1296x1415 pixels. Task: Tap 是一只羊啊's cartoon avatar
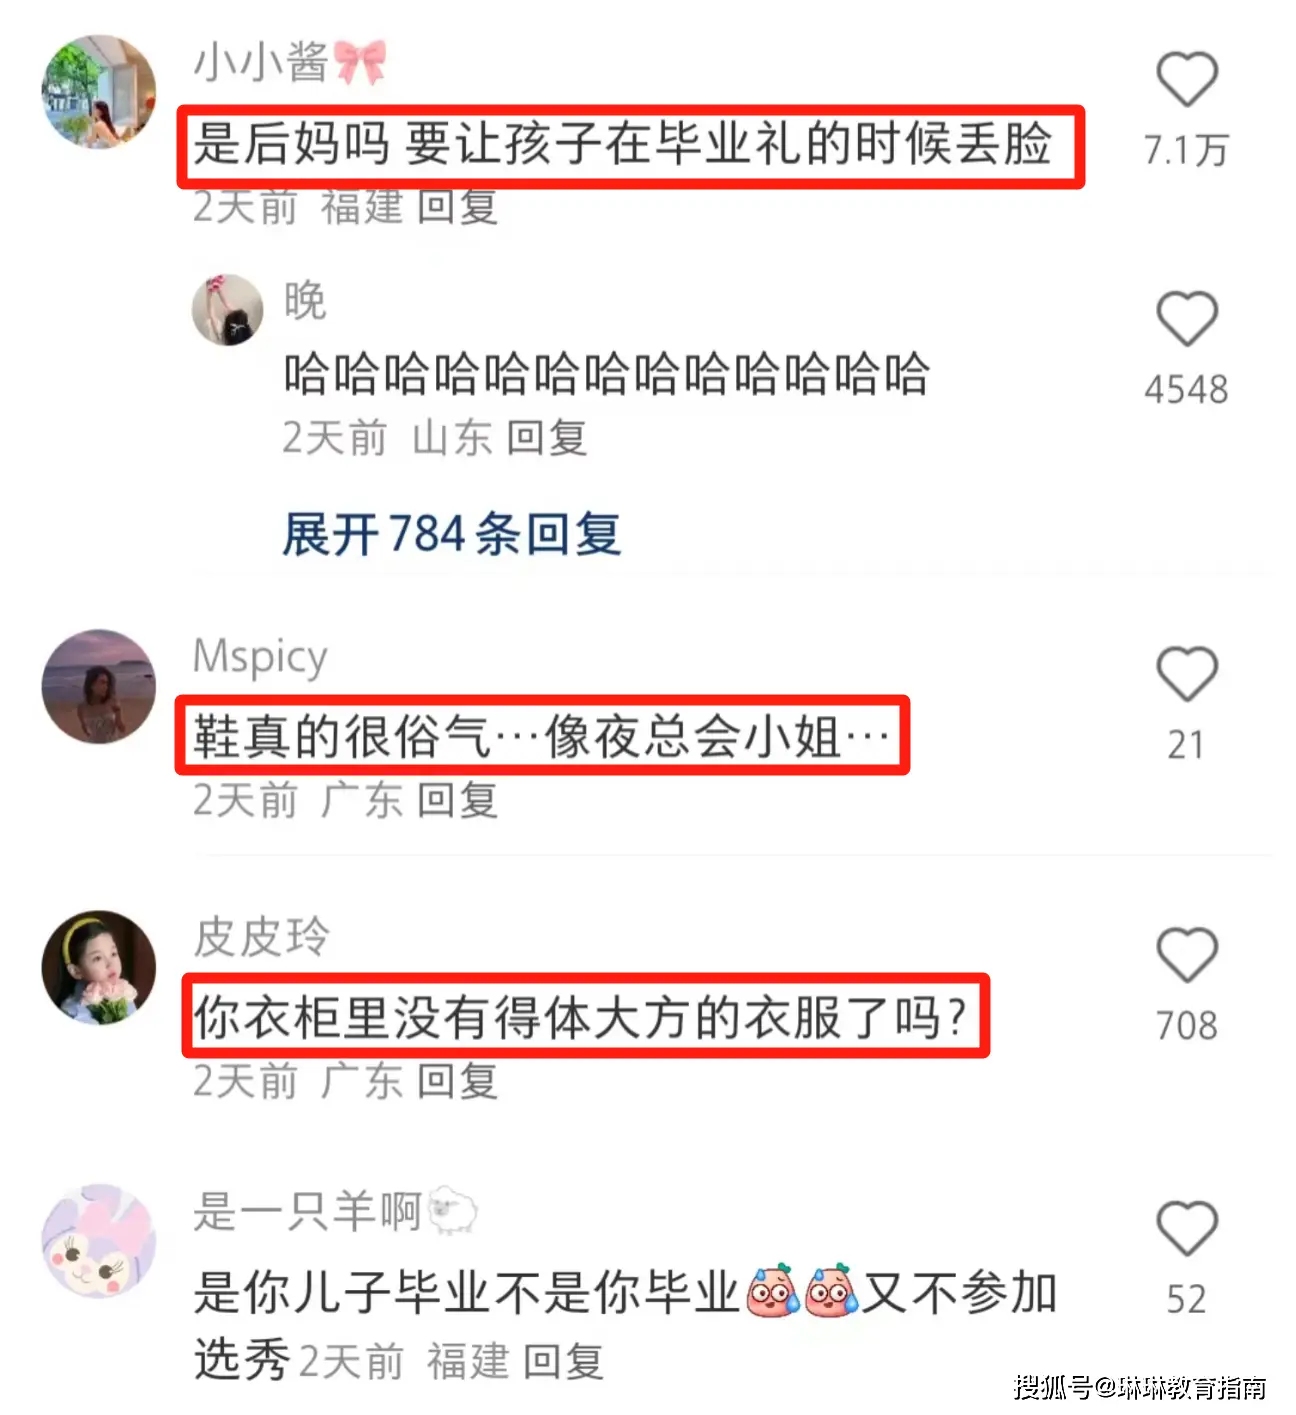click(x=98, y=1241)
